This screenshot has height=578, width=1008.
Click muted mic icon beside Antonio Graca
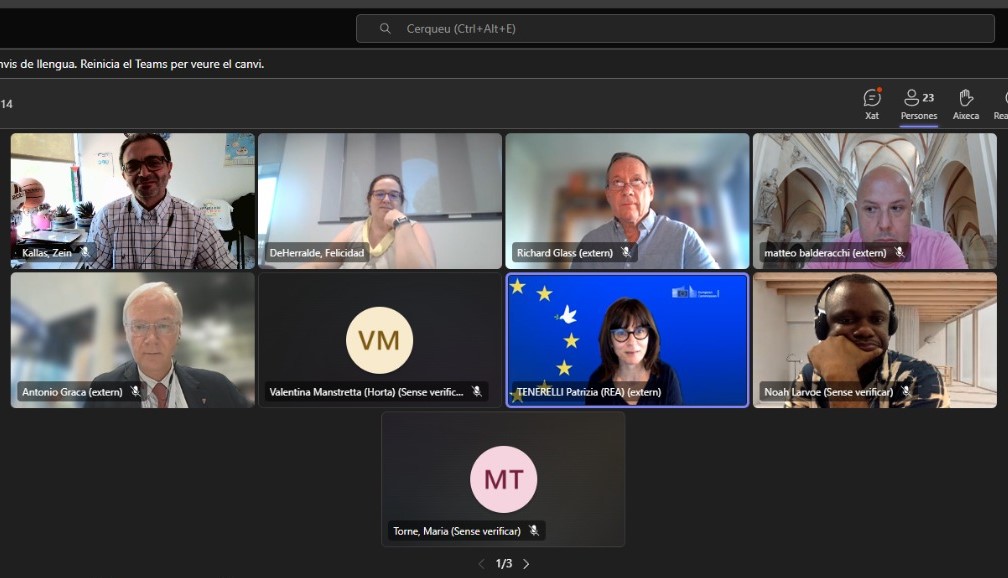[x=135, y=392]
